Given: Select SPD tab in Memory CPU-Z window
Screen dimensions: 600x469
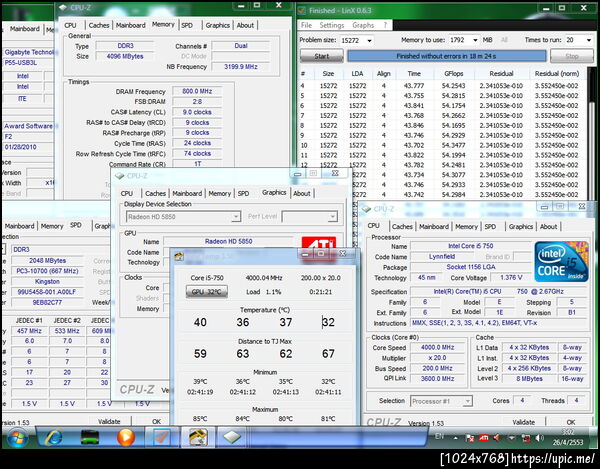Looking at the screenshot, I should [x=187, y=25].
